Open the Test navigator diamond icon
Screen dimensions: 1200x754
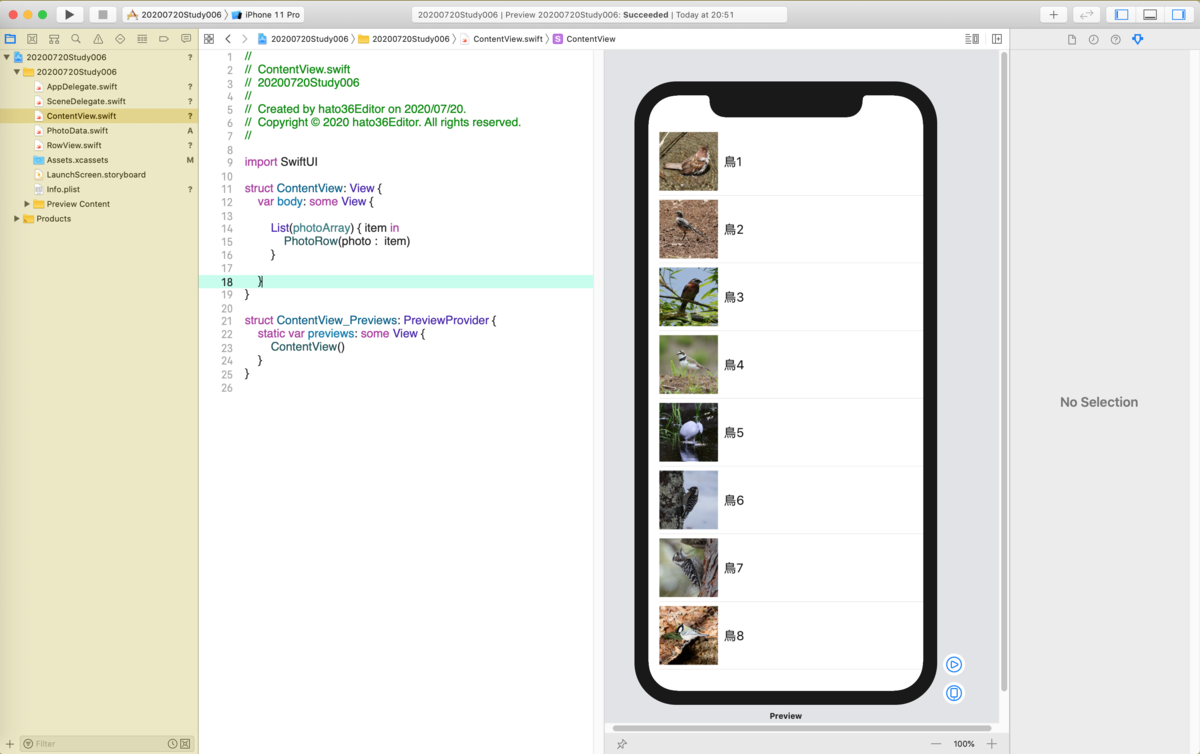120,39
